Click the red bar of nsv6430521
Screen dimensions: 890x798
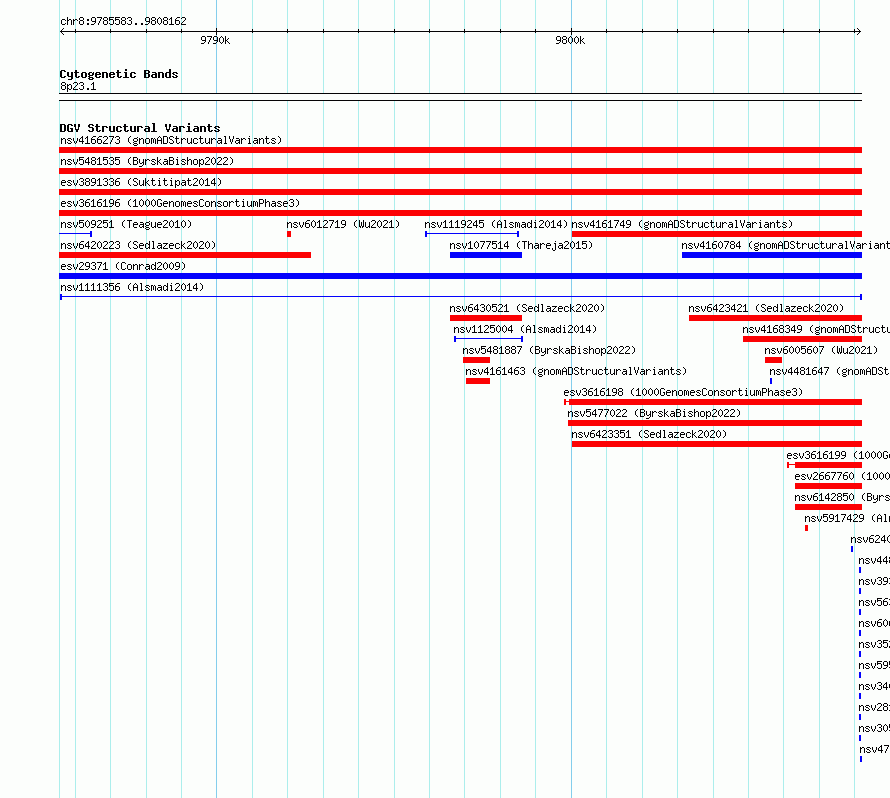point(486,318)
